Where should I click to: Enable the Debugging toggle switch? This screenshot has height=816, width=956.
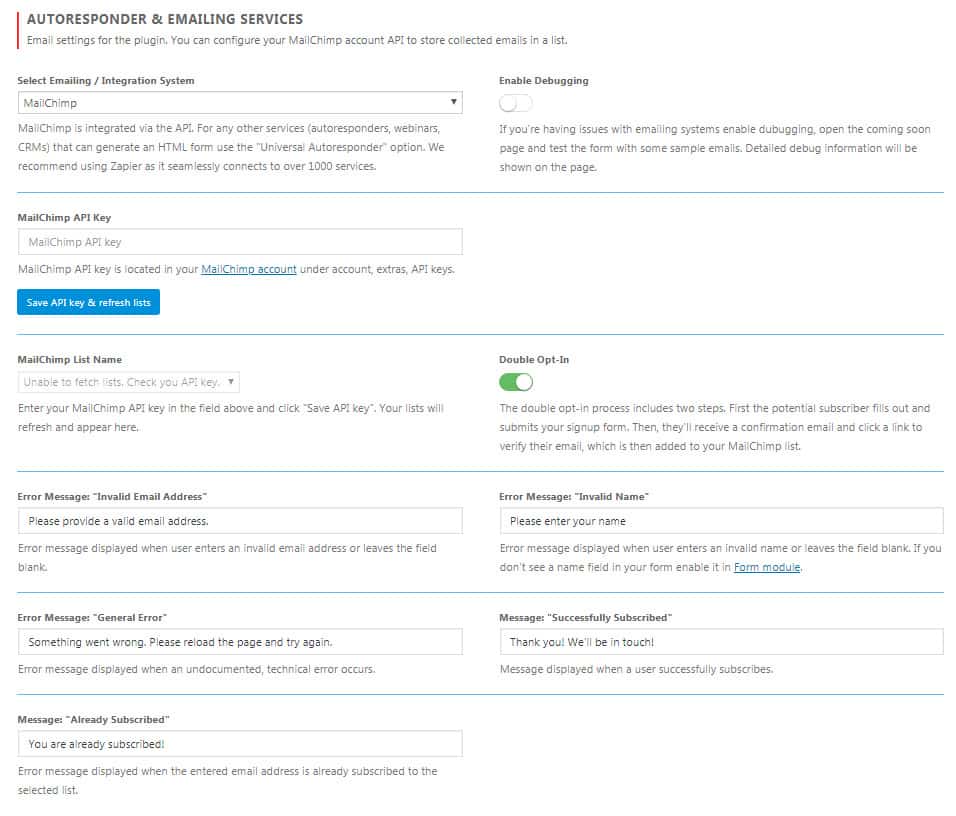(x=515, y=104)
